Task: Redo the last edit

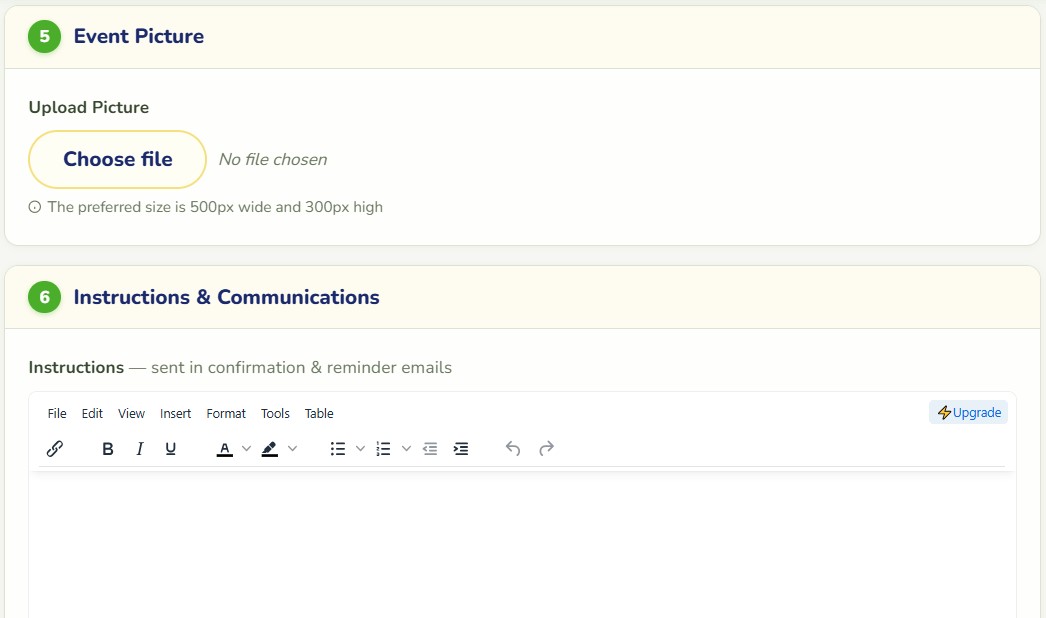Action: tap(546, 448)
